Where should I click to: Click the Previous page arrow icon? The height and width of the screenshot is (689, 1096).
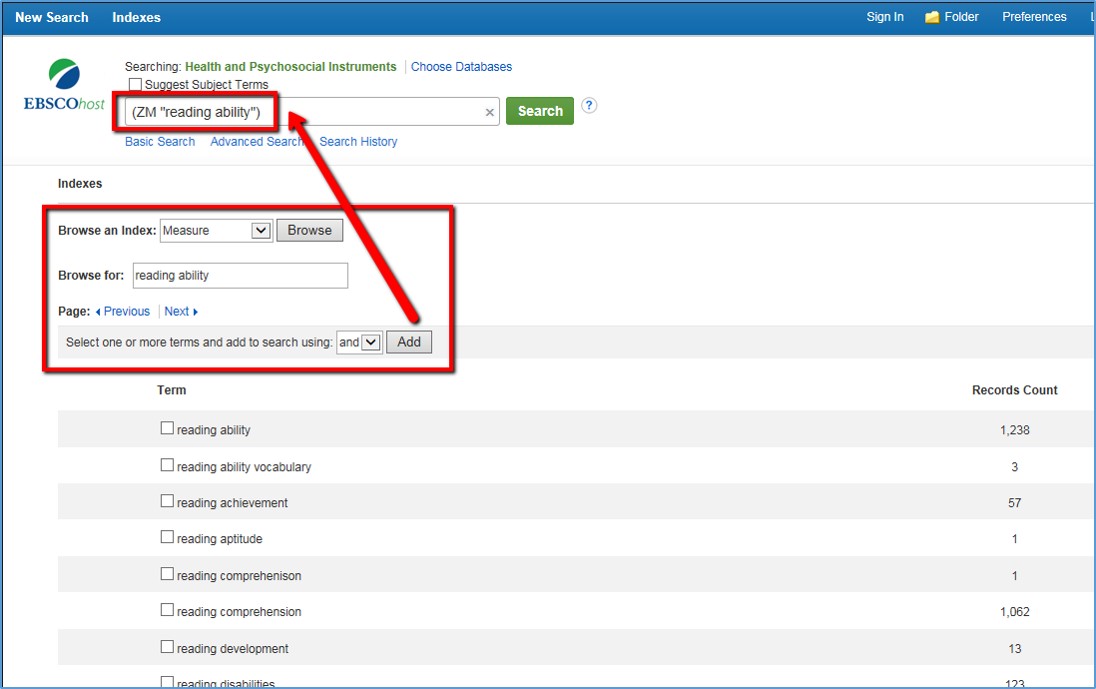[x=98, y=312]
